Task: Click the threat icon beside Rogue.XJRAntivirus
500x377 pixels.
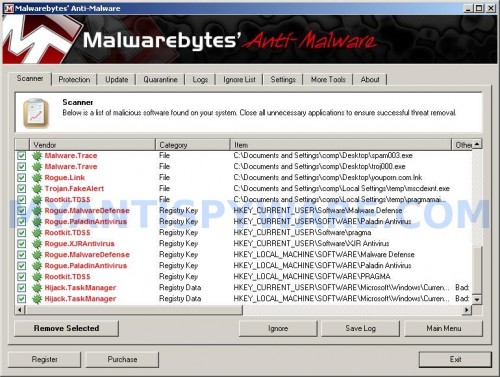Action: (37, 244)
